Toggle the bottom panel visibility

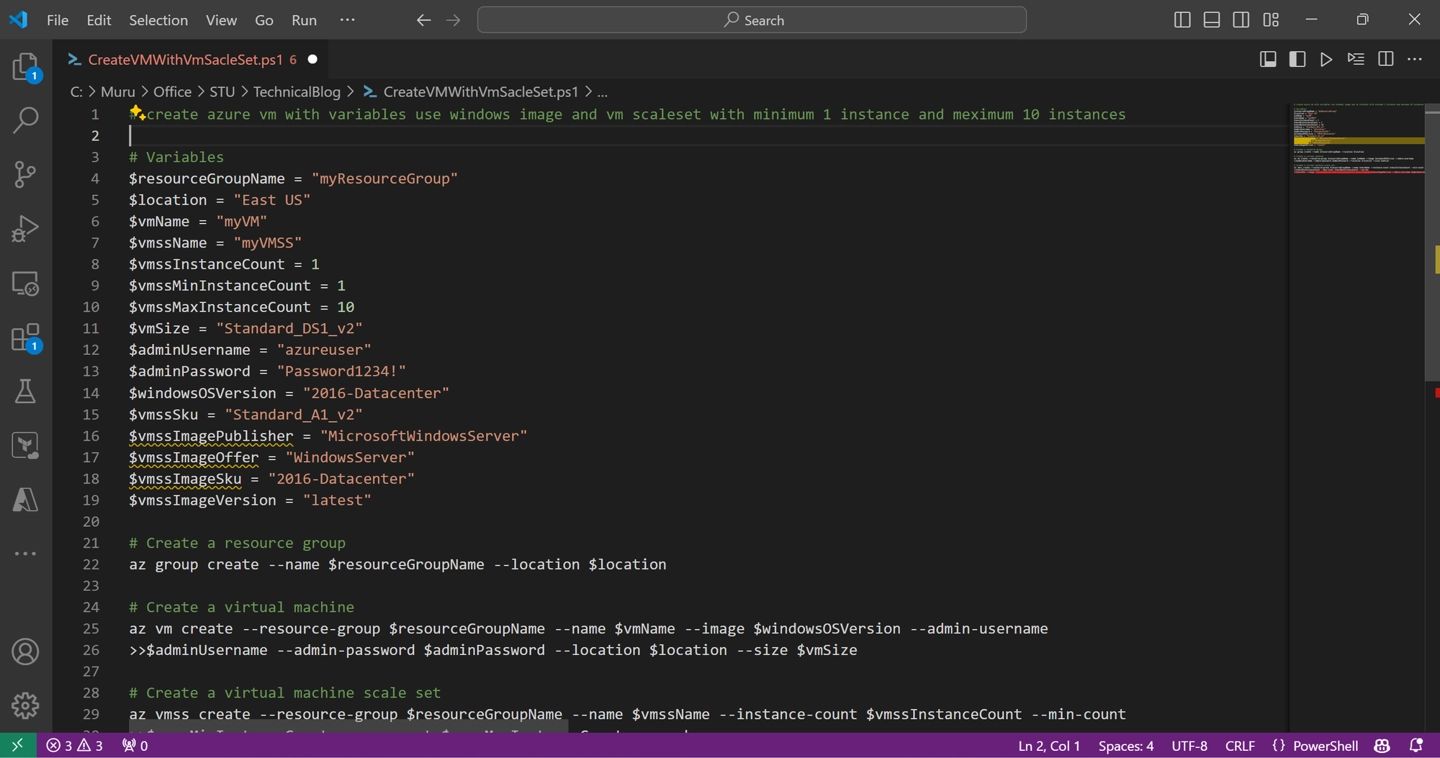click(1211, 20)
